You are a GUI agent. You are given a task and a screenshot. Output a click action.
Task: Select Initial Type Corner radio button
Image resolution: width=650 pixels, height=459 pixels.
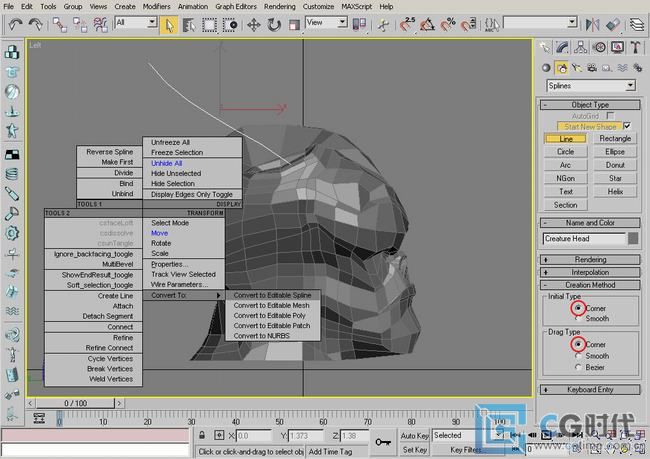click(578, 308)
